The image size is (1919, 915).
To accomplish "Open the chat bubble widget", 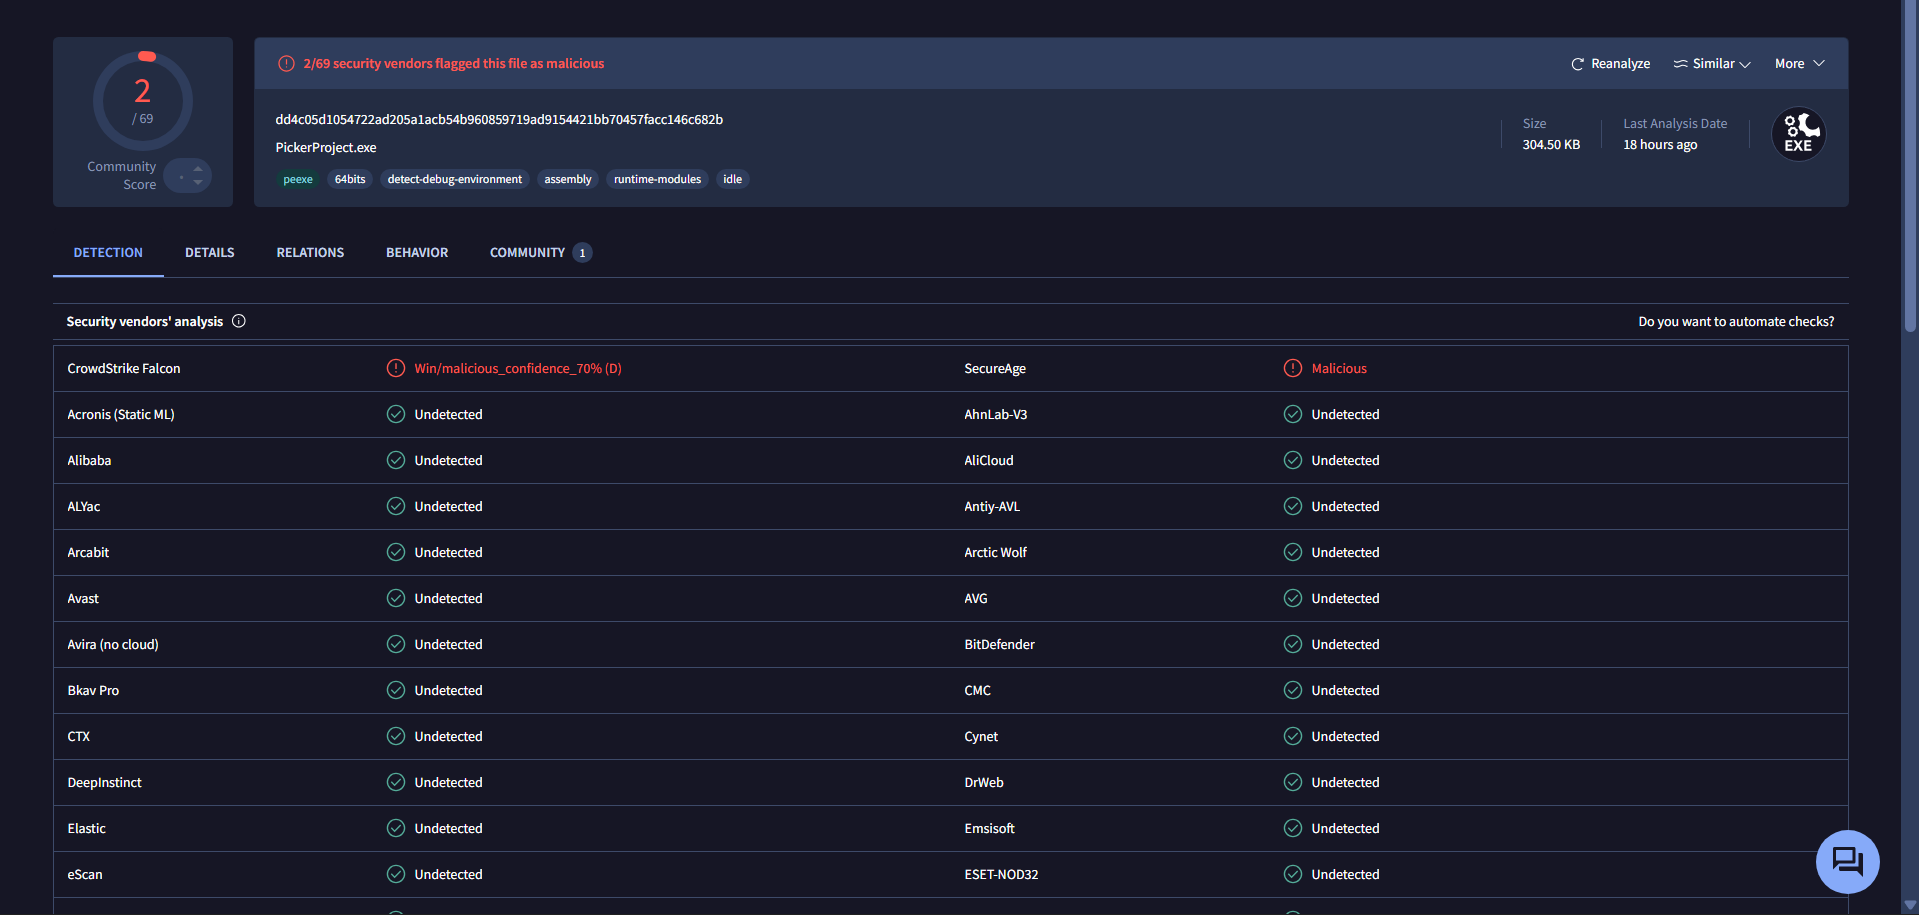I will pyautogui.click(x=1847, y=861).
